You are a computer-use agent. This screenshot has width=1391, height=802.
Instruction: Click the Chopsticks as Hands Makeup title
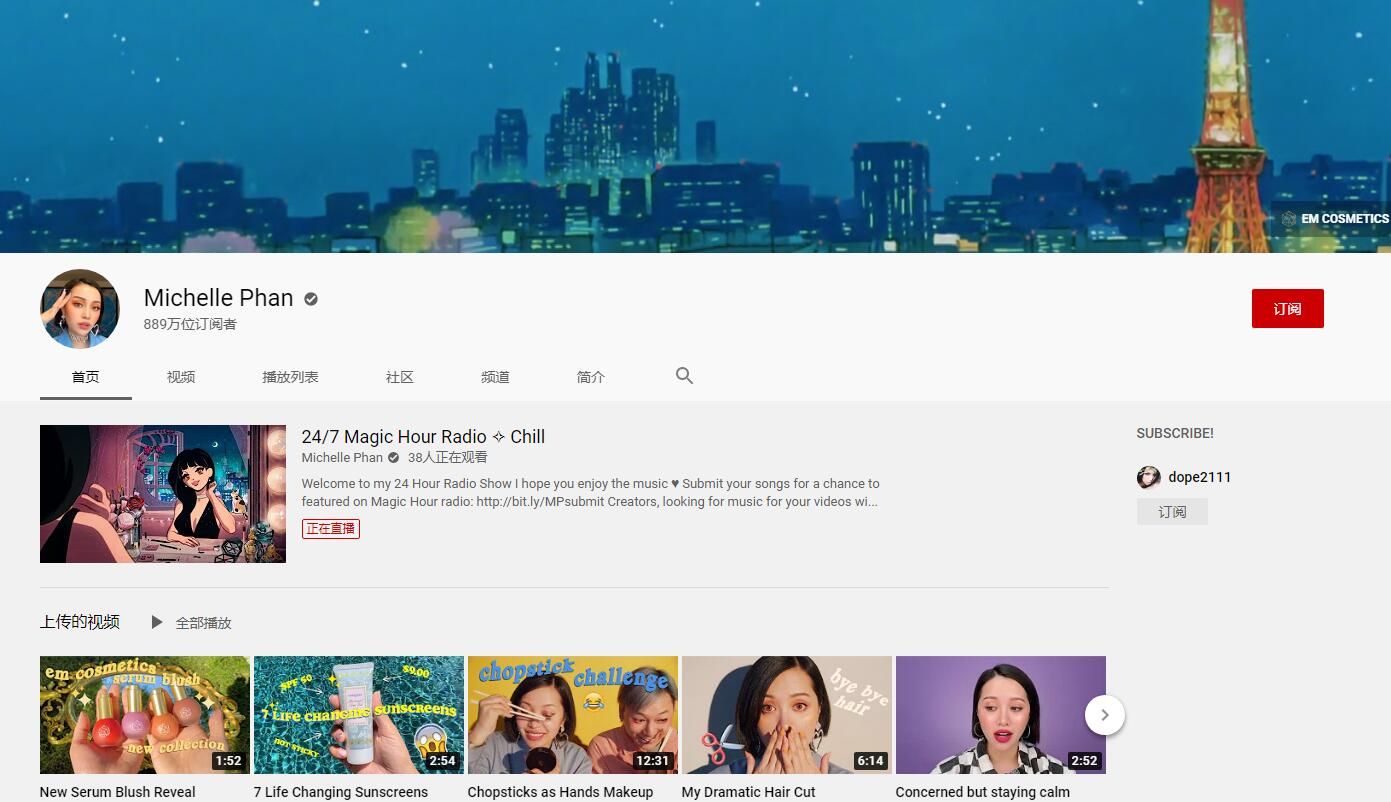pos(560,792)
